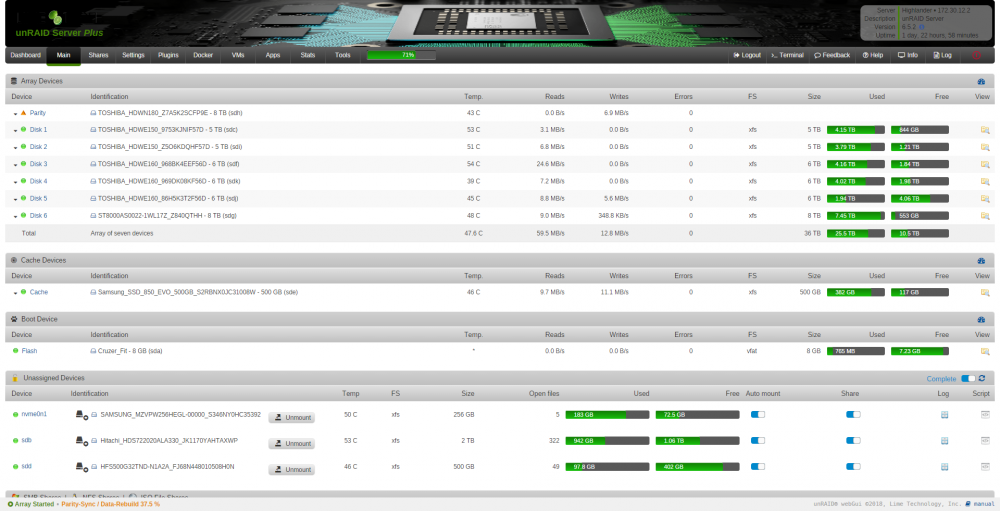Click the drive settings icon for SAMSUNG_MZVPW256HEGL
This screenshot has height=511, width=1000.
(82, 415)
